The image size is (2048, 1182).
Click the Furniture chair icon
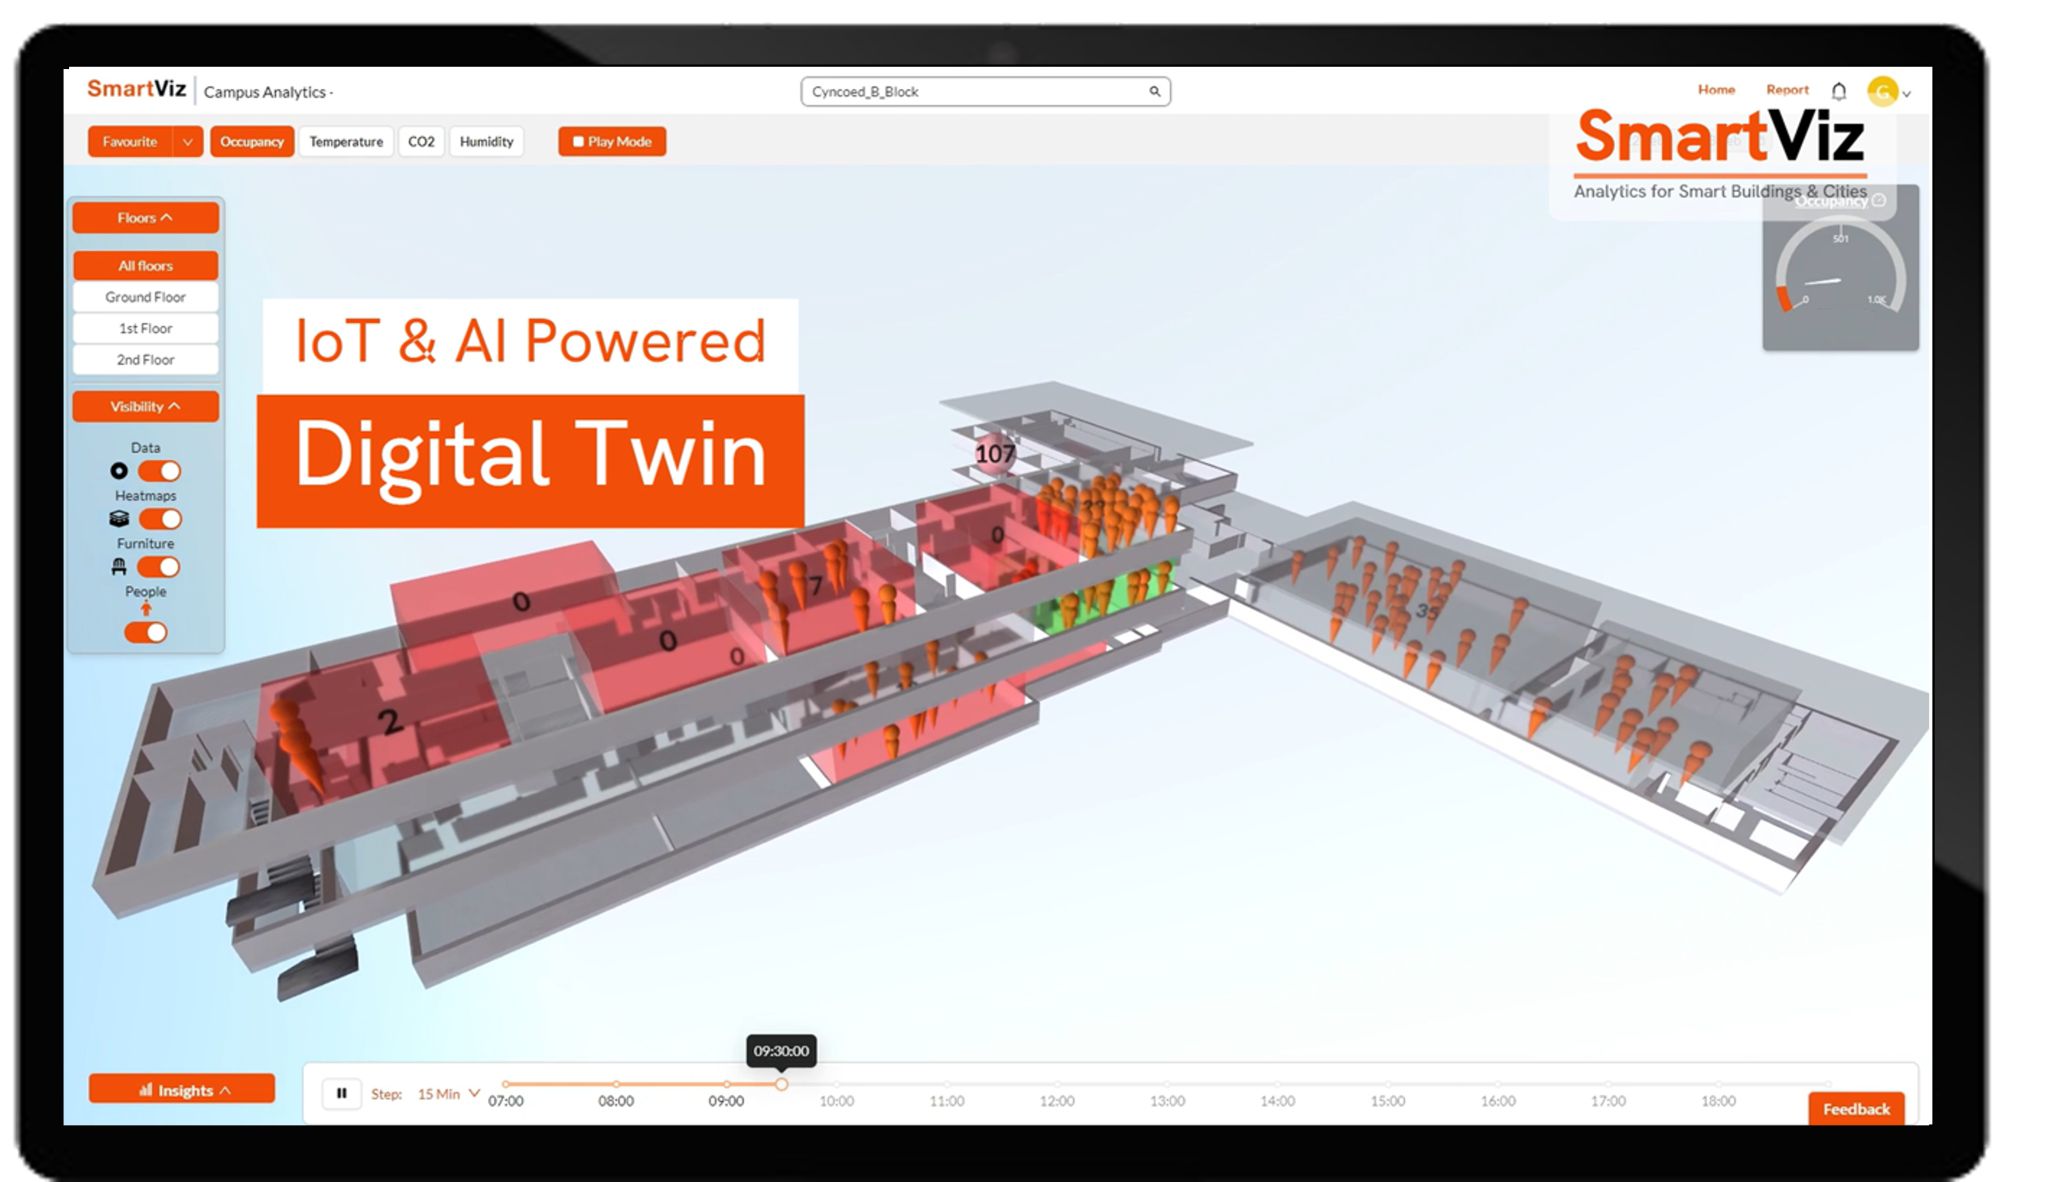(x=120, y=566)
